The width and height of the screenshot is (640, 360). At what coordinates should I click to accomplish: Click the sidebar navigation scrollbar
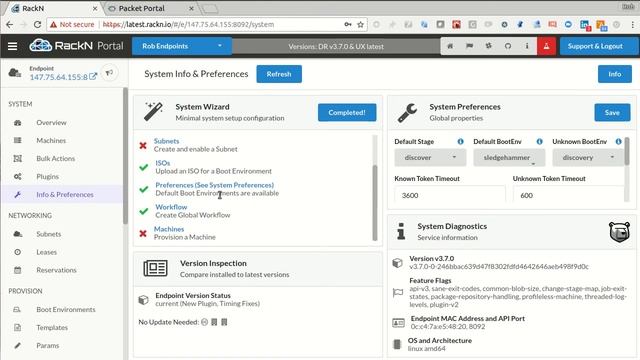pos(125,156)
